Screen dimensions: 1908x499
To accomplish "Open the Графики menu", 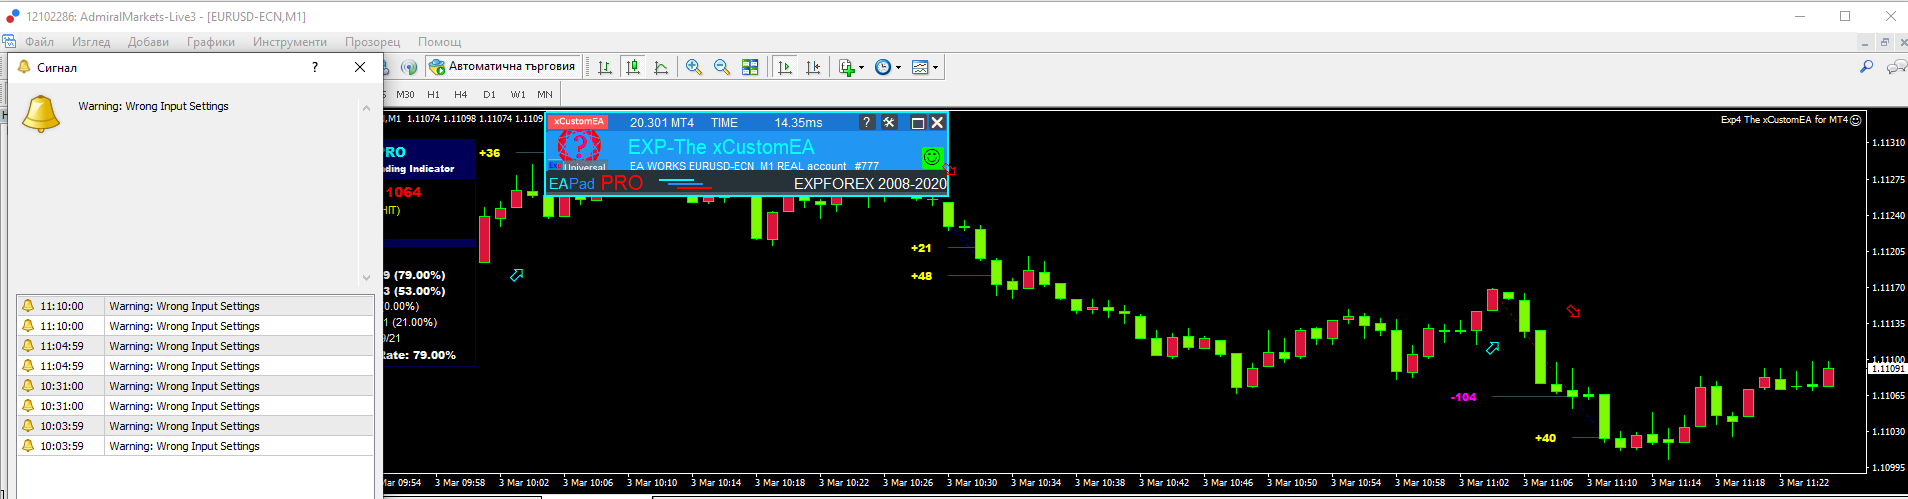I will click(x=211, y=42).
